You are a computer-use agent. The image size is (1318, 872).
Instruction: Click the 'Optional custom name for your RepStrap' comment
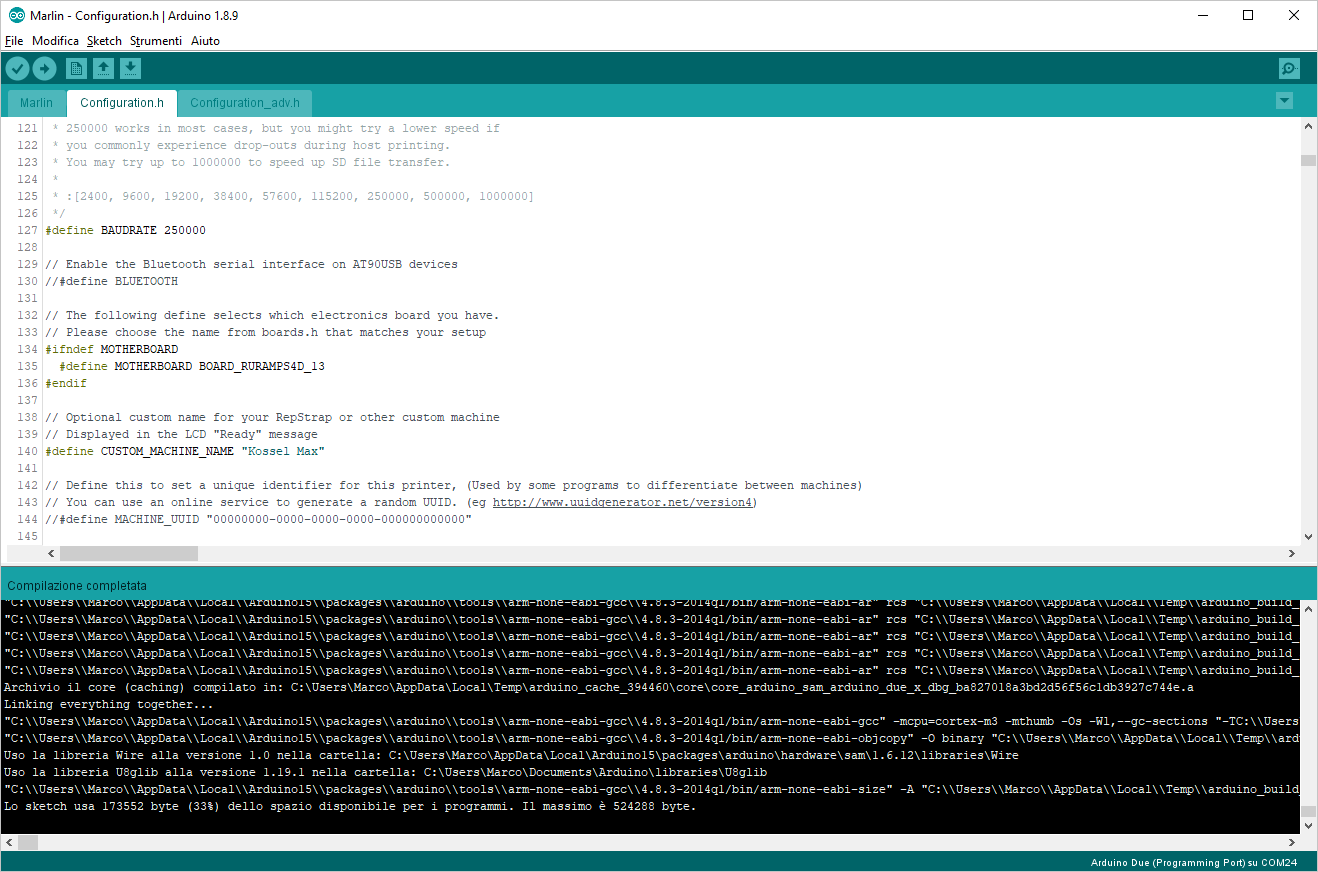(272, 417)
